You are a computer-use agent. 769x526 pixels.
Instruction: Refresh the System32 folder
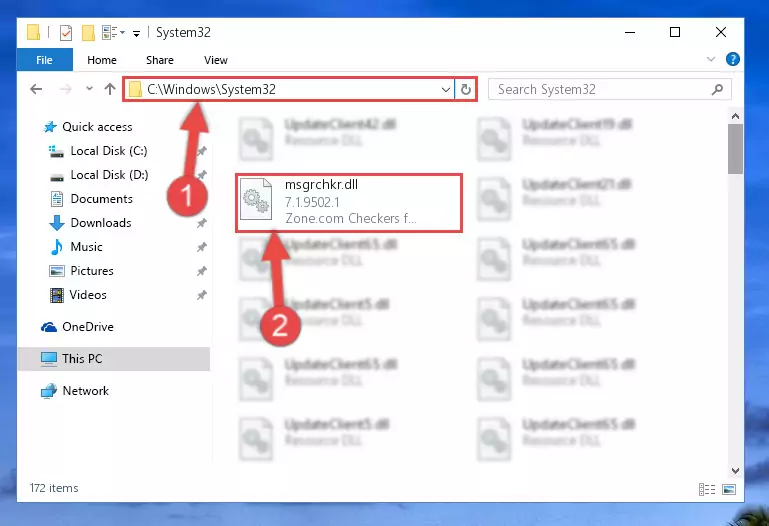465,89
